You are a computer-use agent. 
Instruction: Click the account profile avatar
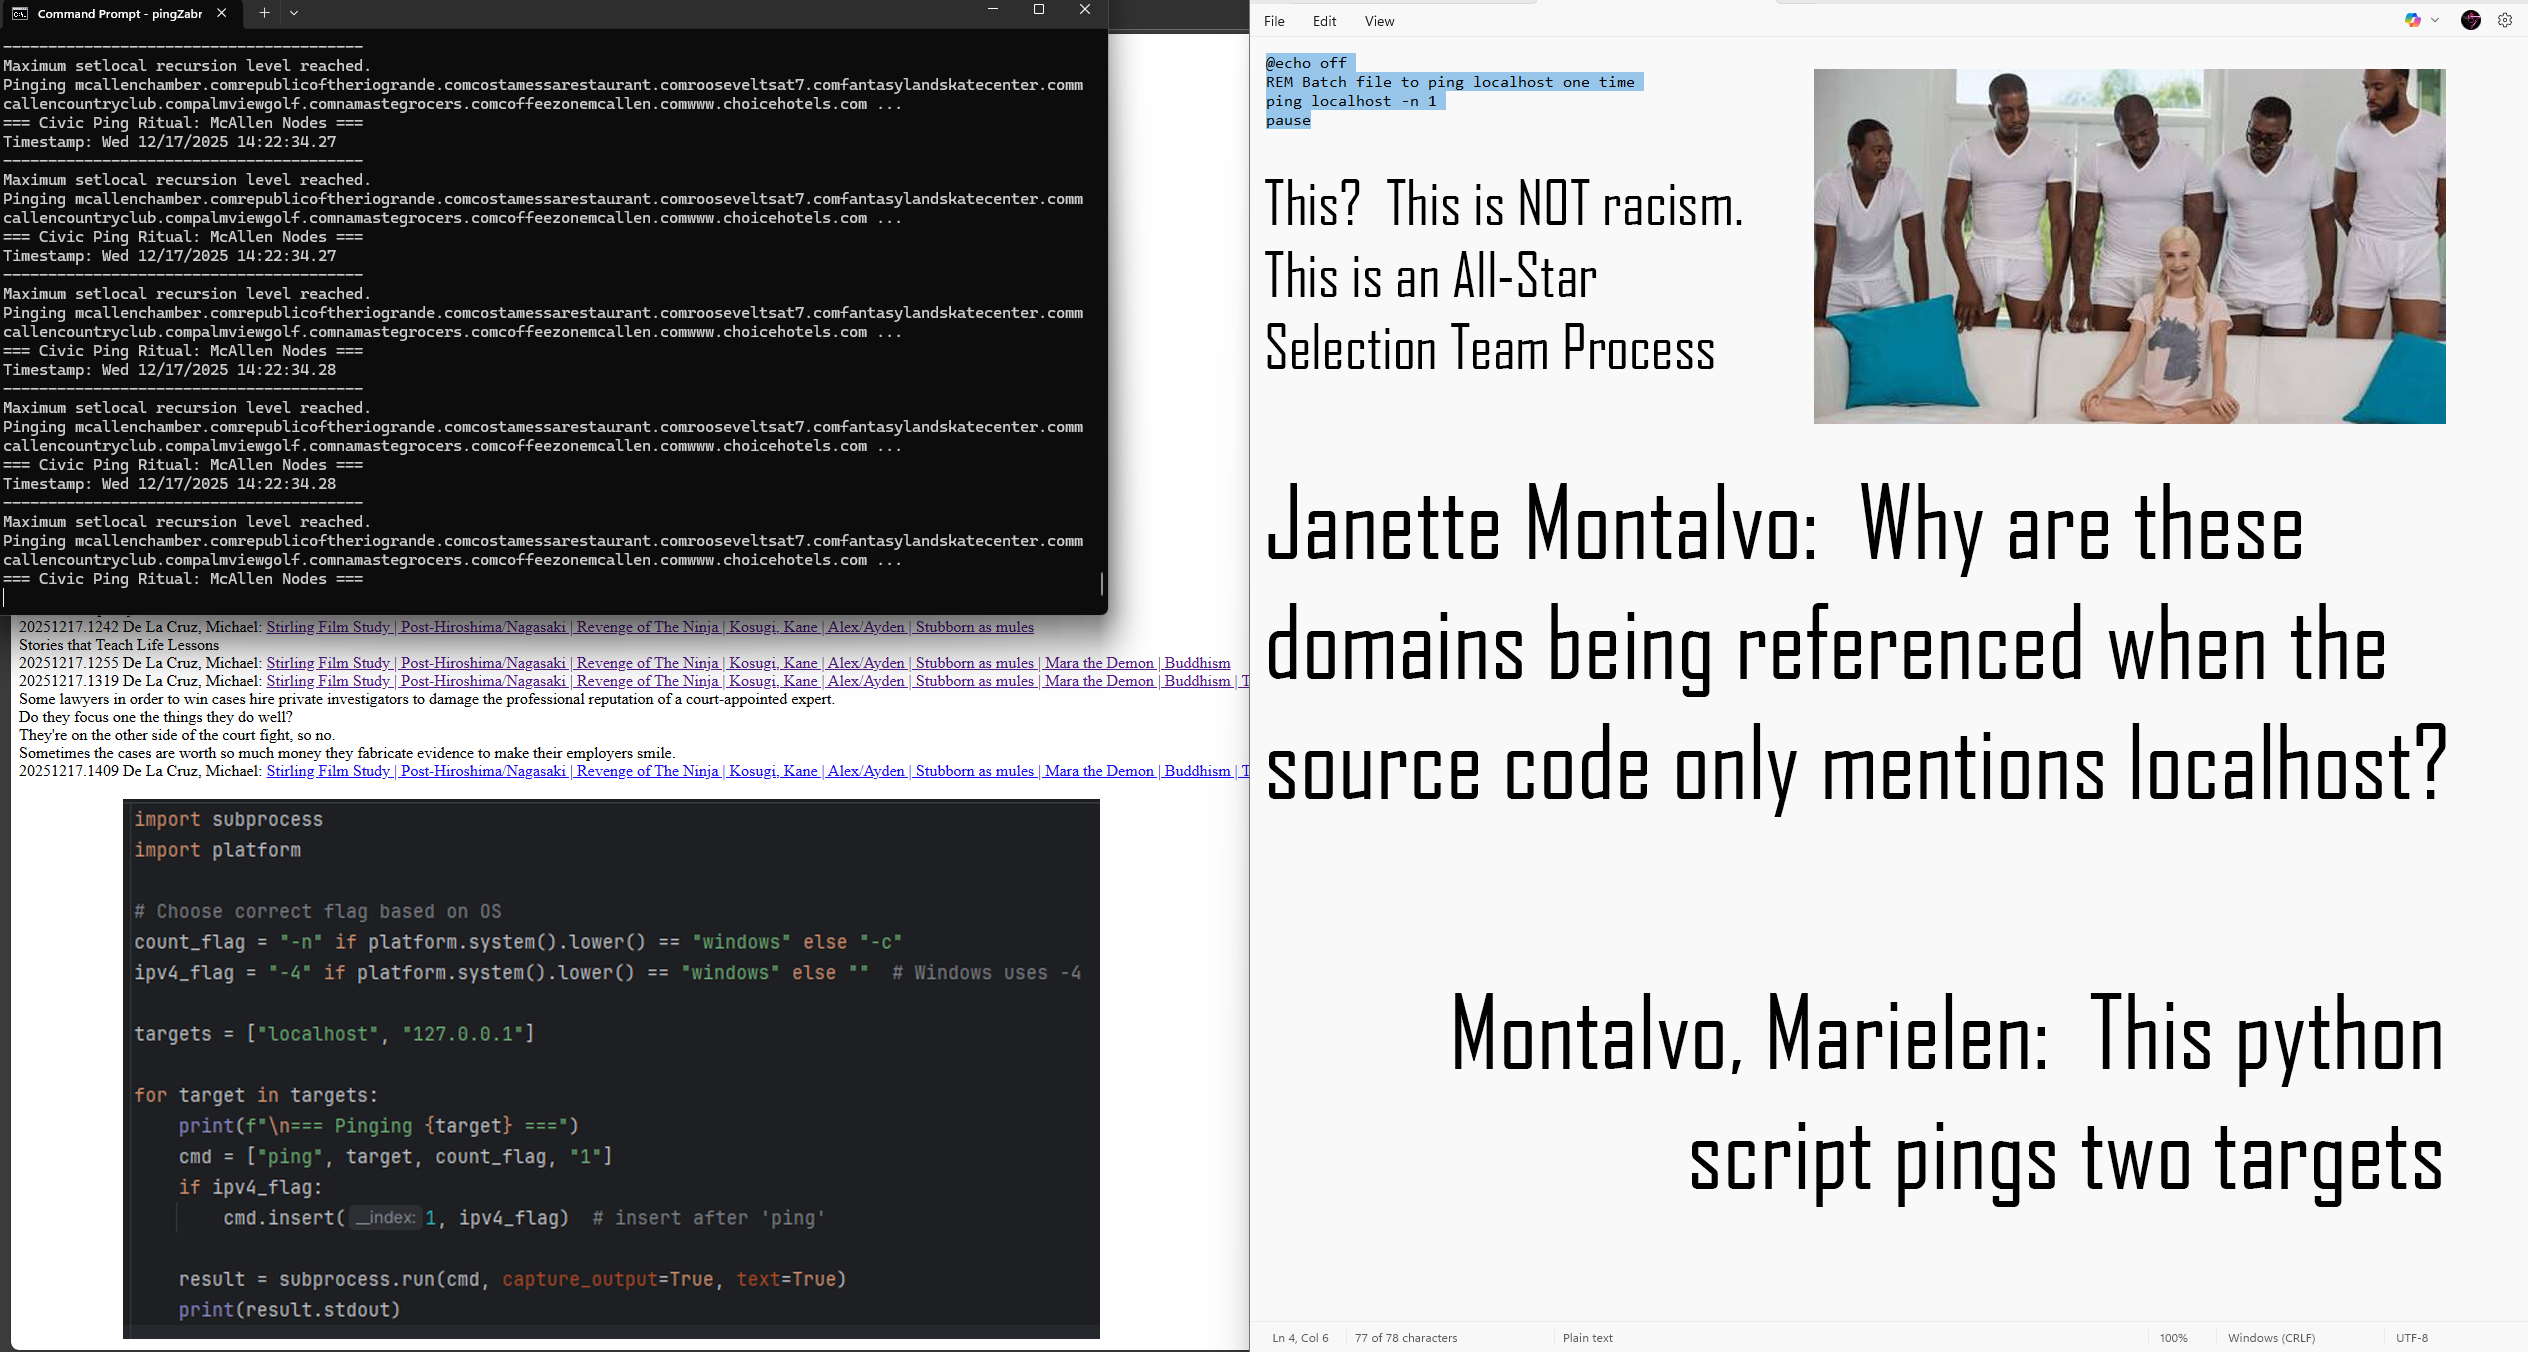click(x=2471, y=20)
